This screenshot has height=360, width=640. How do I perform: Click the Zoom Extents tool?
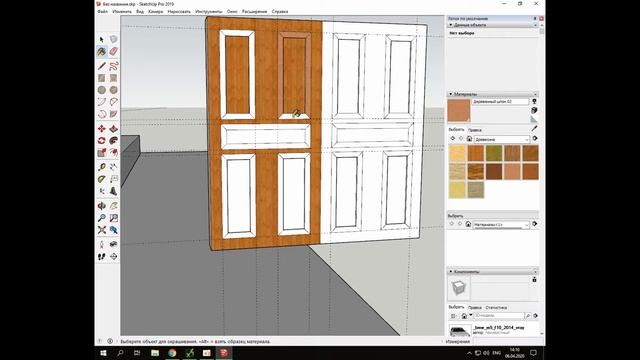tap(102, 230)
